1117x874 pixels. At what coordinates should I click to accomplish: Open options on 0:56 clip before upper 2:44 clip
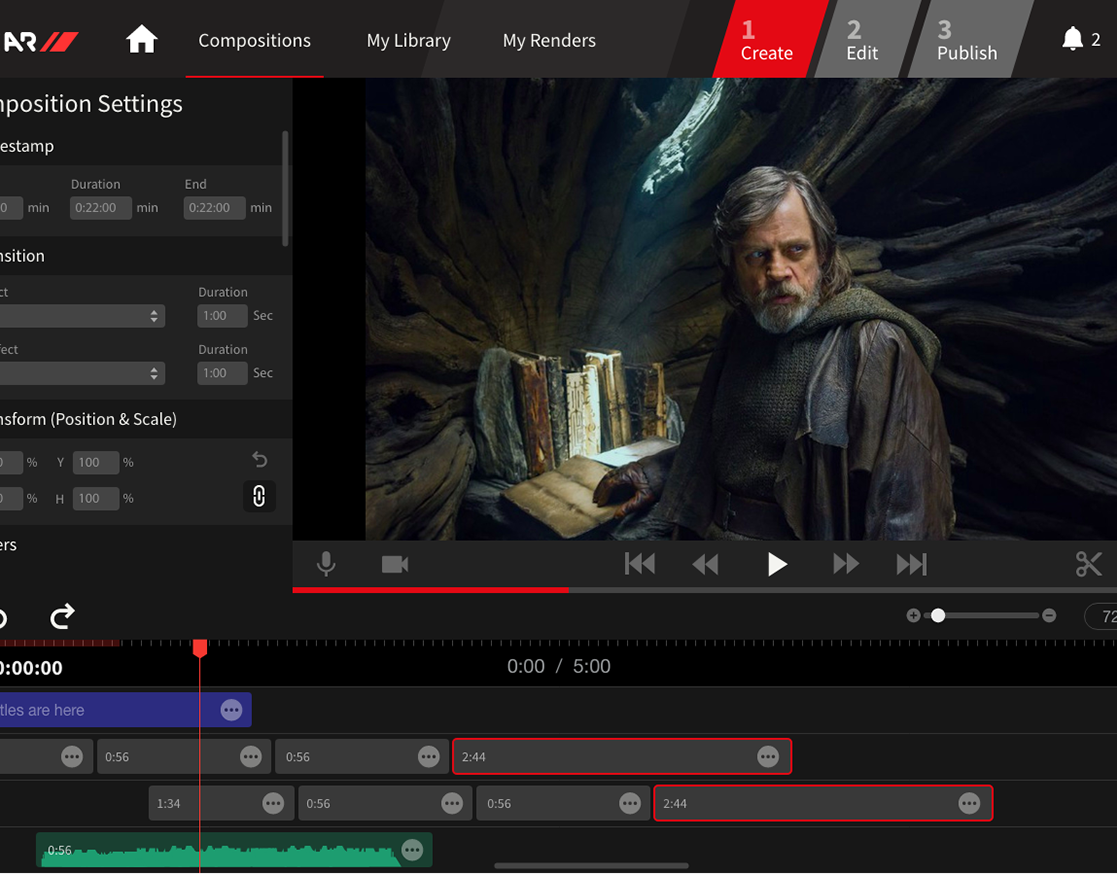(428, 756)
